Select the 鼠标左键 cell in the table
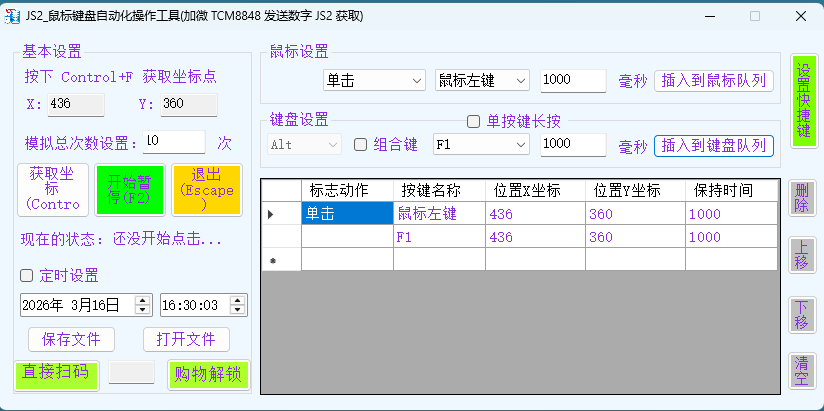This screenshot has width=824, height=411. pos(439,213)
